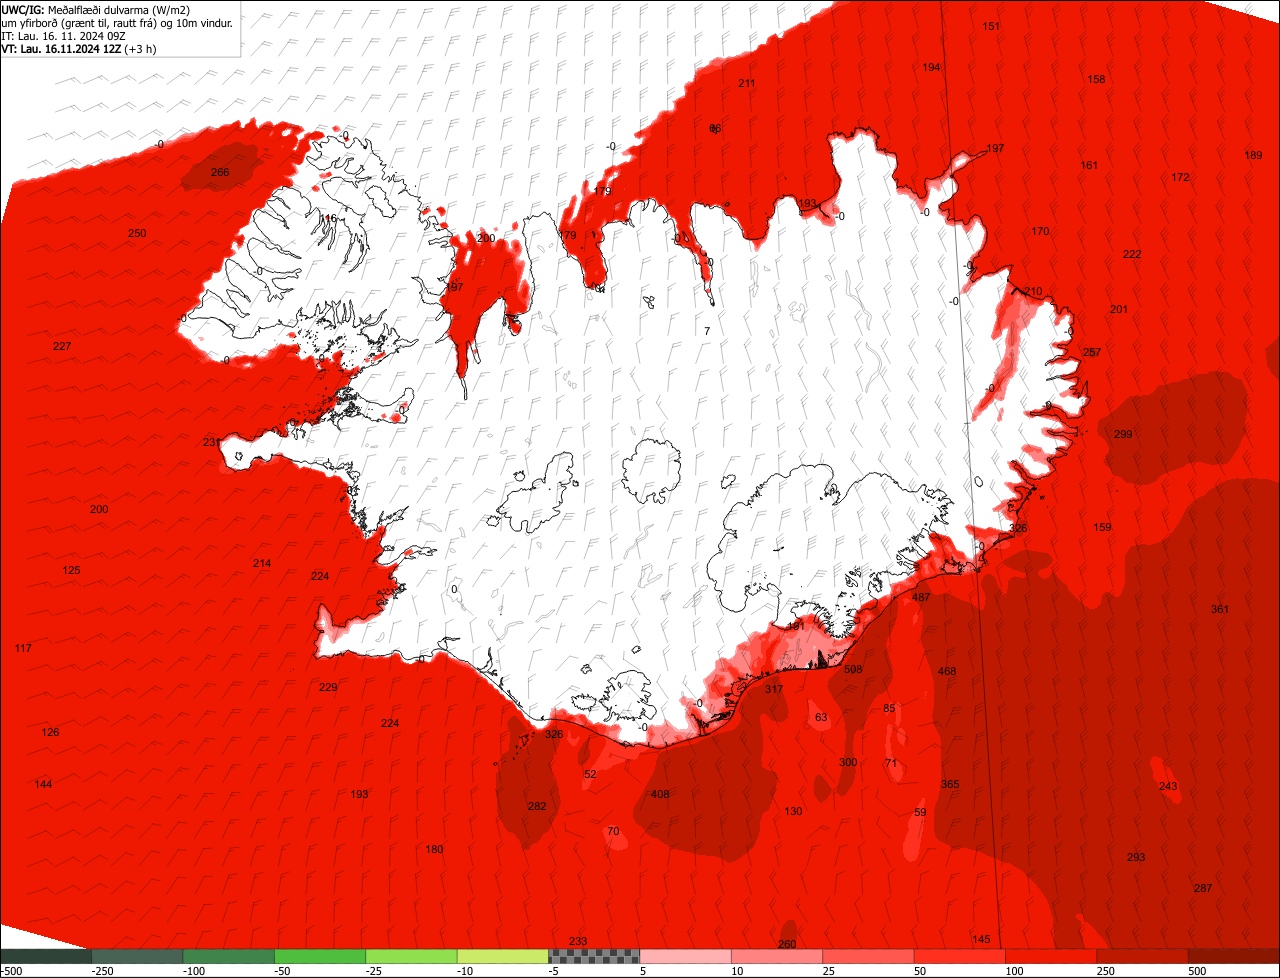
Task: Click the map value 126
Action: pos(50,732)
